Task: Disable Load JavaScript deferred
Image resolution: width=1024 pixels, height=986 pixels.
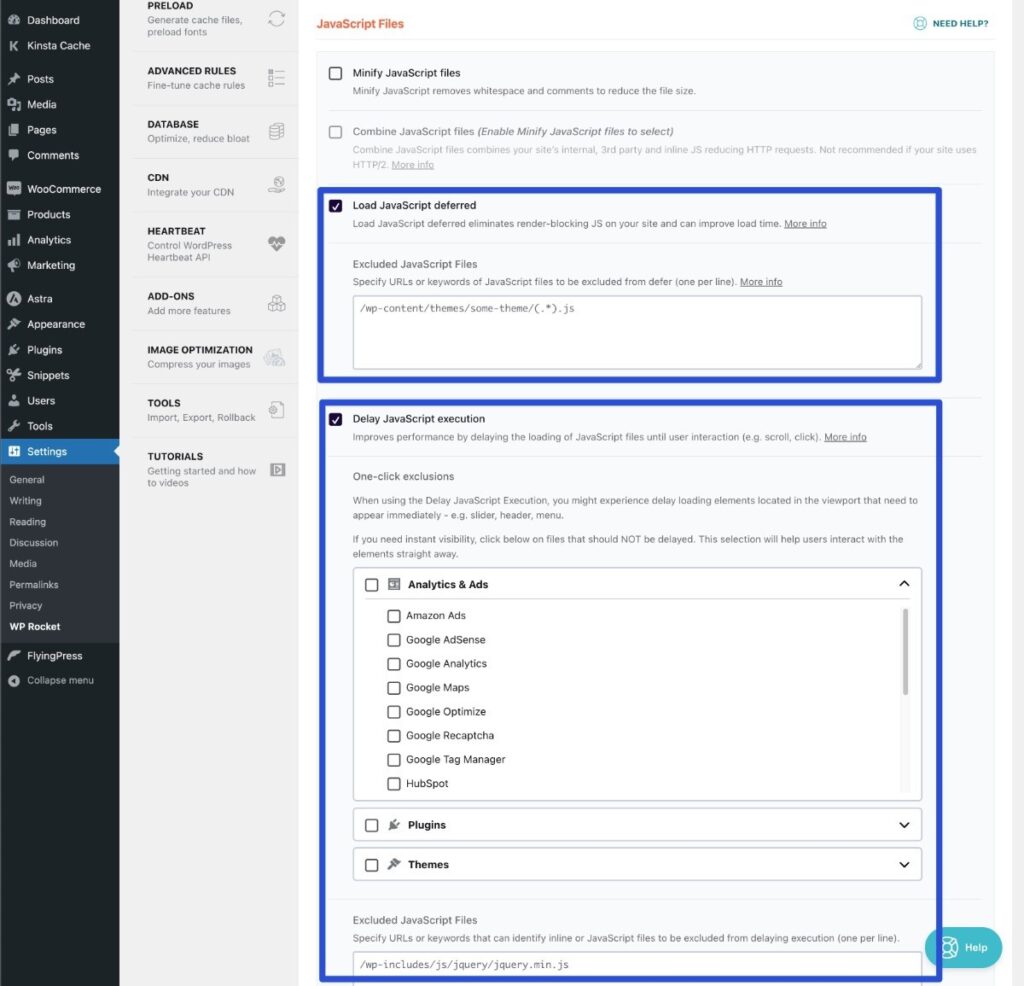Action: pyautogui.click(x=337, y=205)
